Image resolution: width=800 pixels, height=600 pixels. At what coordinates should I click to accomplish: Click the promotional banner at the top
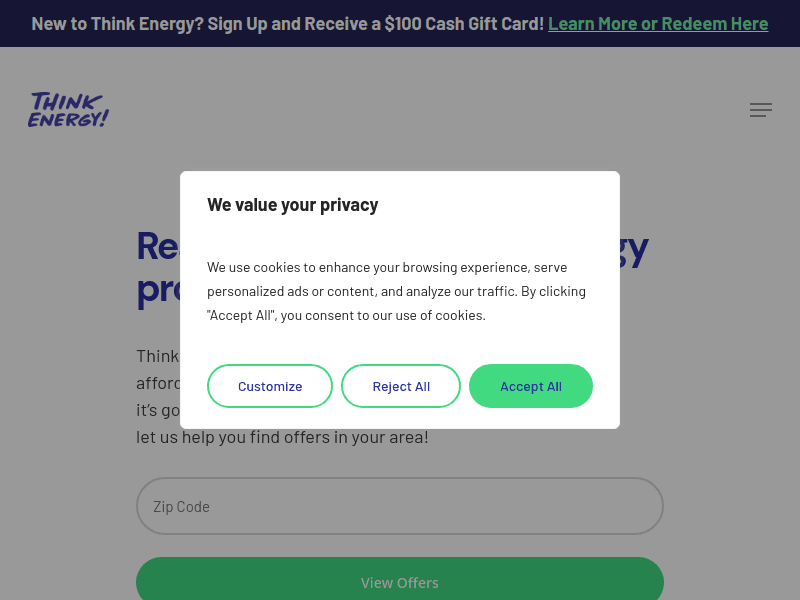point(400,23)
